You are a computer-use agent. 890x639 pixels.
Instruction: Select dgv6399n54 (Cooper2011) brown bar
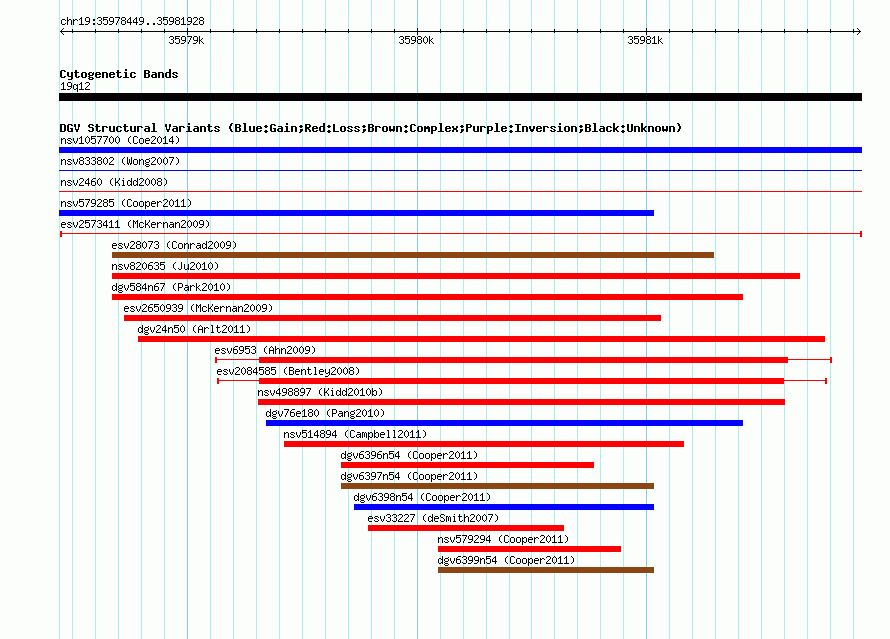click(x=546, y=570)
